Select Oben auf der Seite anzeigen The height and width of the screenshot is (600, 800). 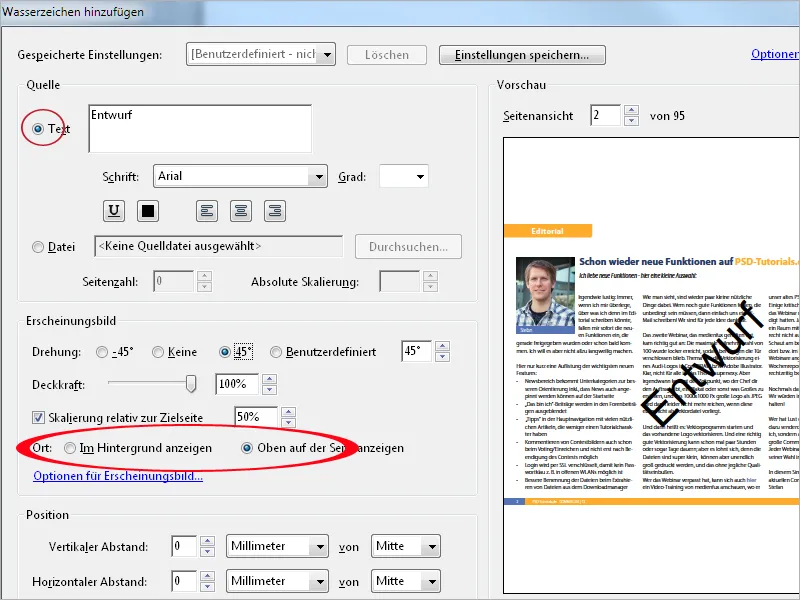[247, 448]
